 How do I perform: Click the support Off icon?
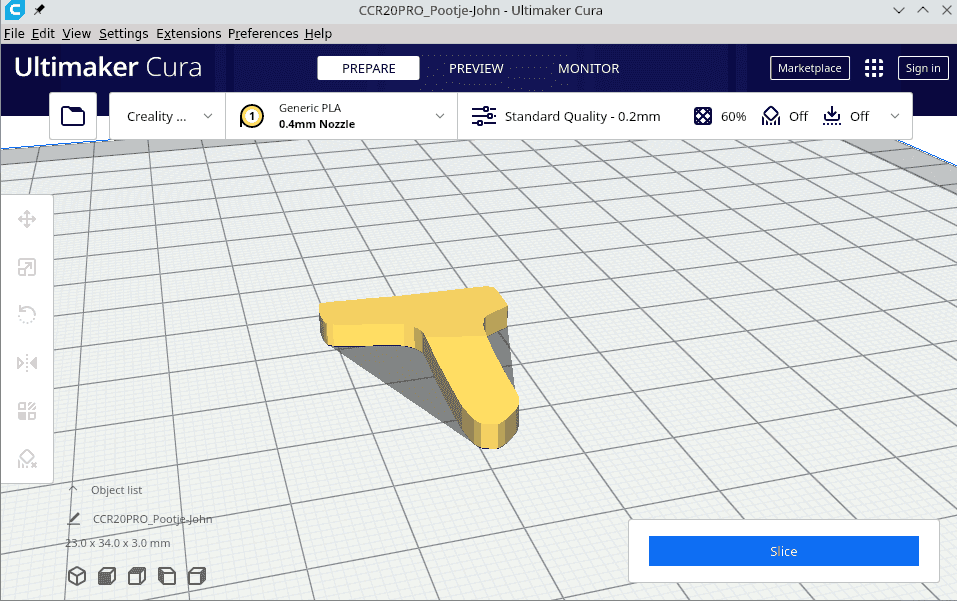pyautogui.click(x=771, y=116)
